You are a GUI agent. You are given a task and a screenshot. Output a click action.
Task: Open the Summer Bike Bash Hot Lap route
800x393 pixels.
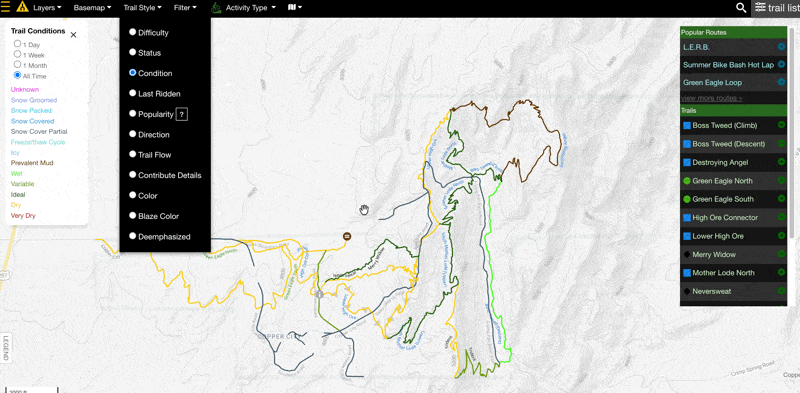tap(728, 65)
